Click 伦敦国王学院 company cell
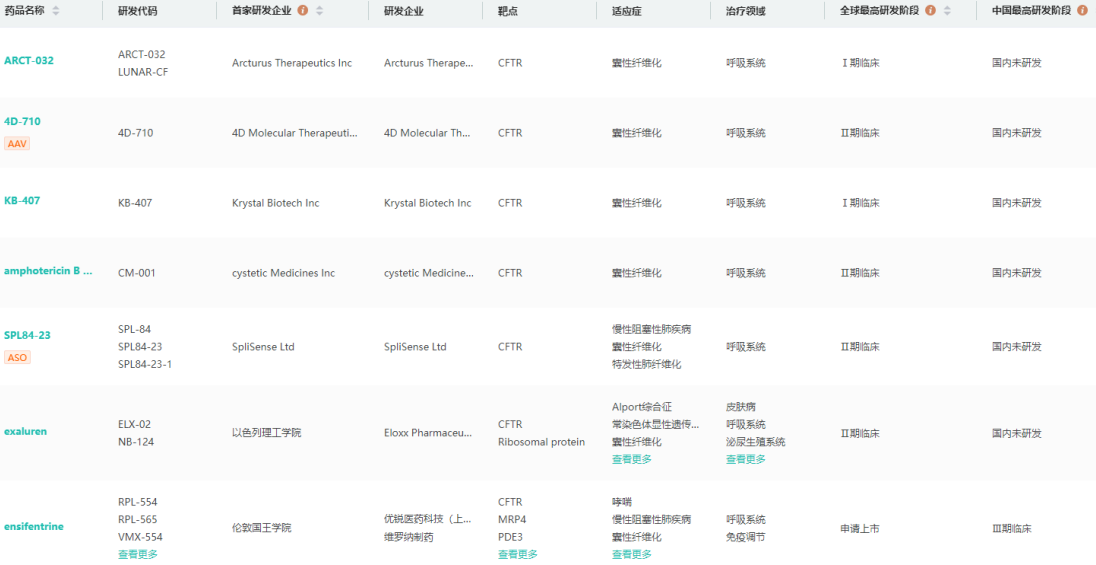Image resolution: width=1096 pixels, height=565 pixels. [261, 528]
